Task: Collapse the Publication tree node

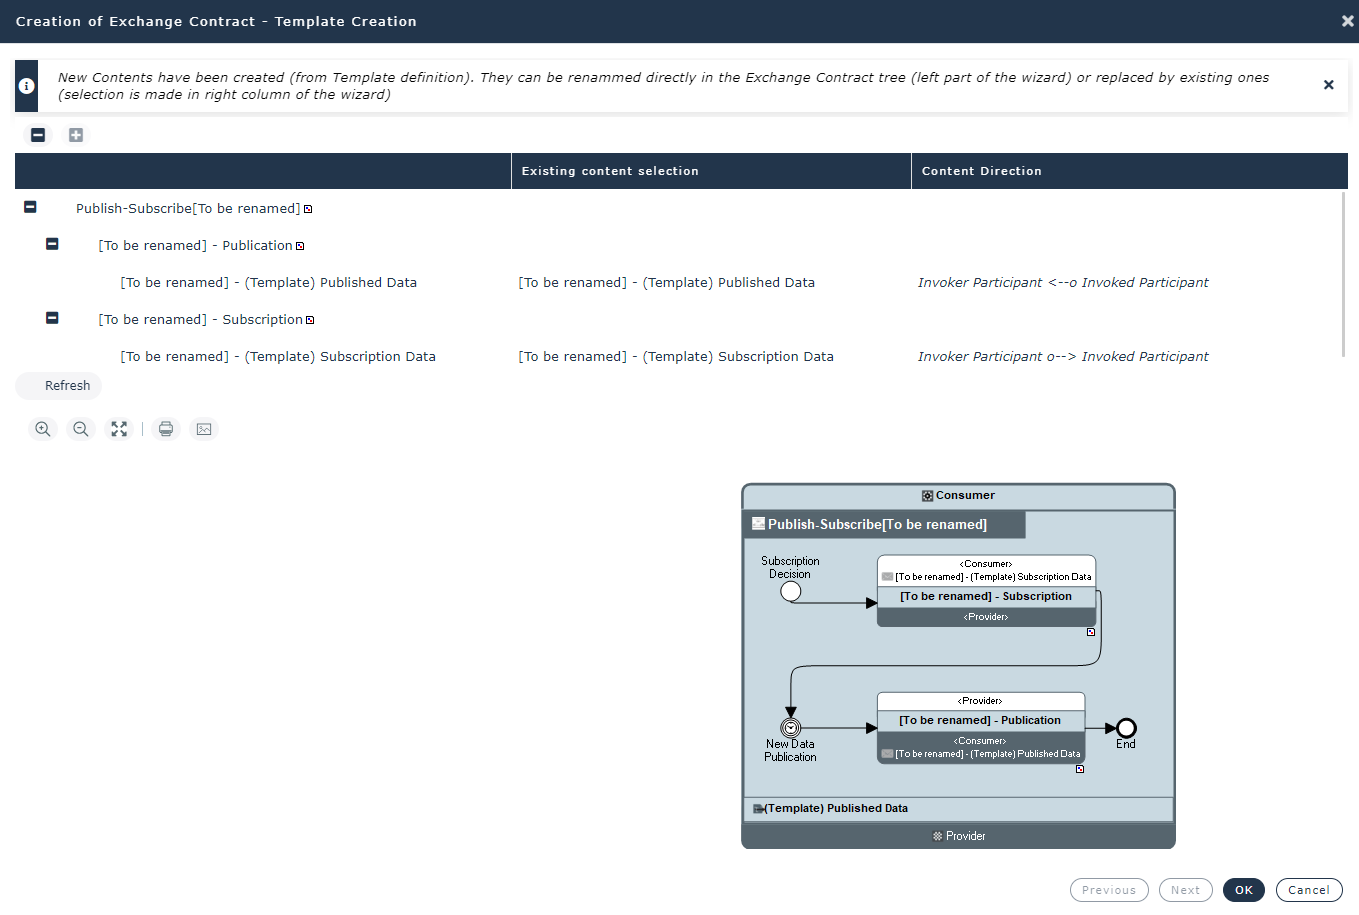Action: point(52,244)
